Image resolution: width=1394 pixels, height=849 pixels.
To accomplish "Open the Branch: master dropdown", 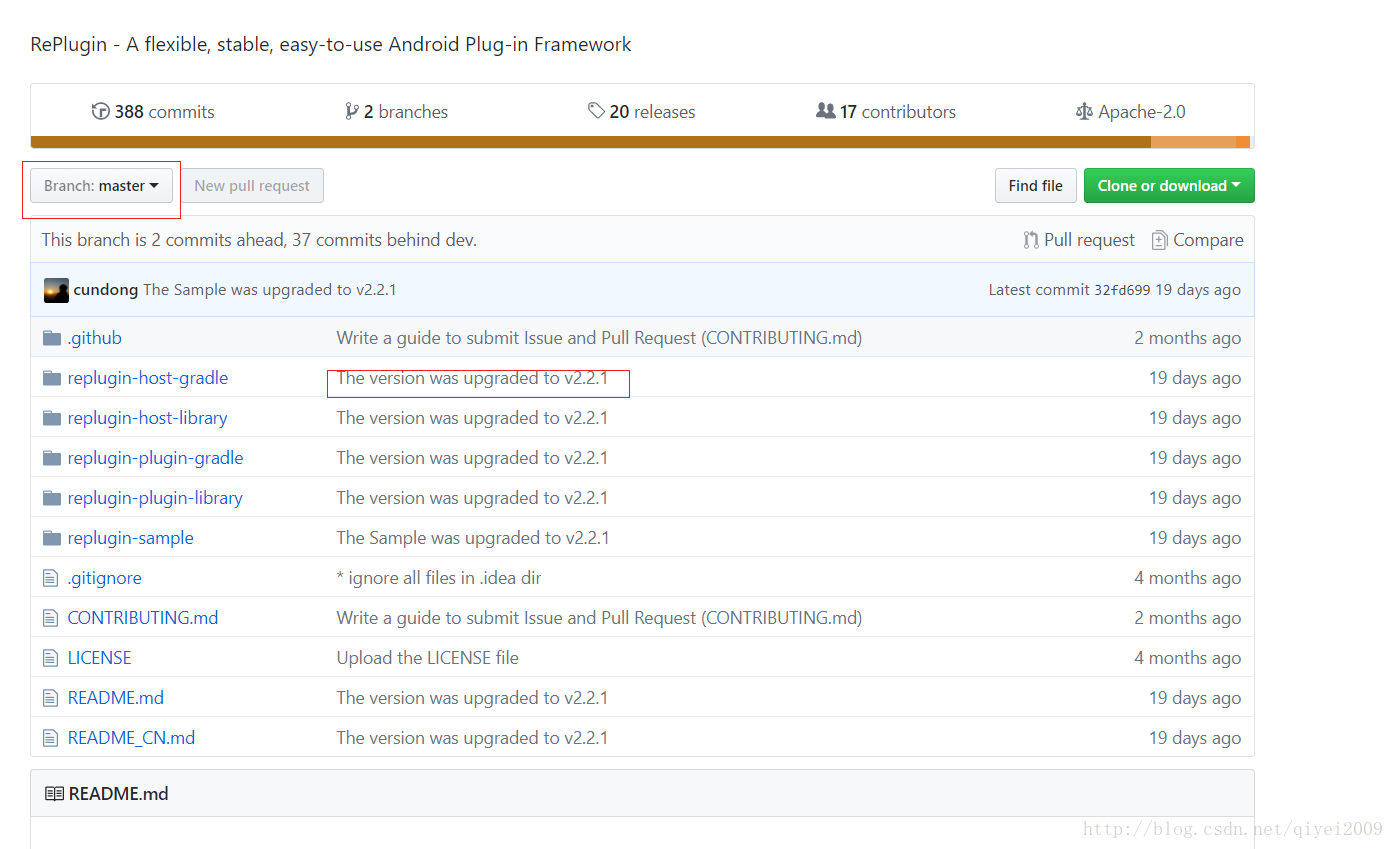I will click(101, 186).
